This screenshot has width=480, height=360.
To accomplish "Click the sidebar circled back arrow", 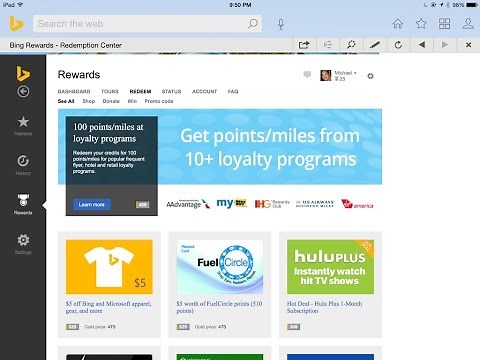I will 23,91.
